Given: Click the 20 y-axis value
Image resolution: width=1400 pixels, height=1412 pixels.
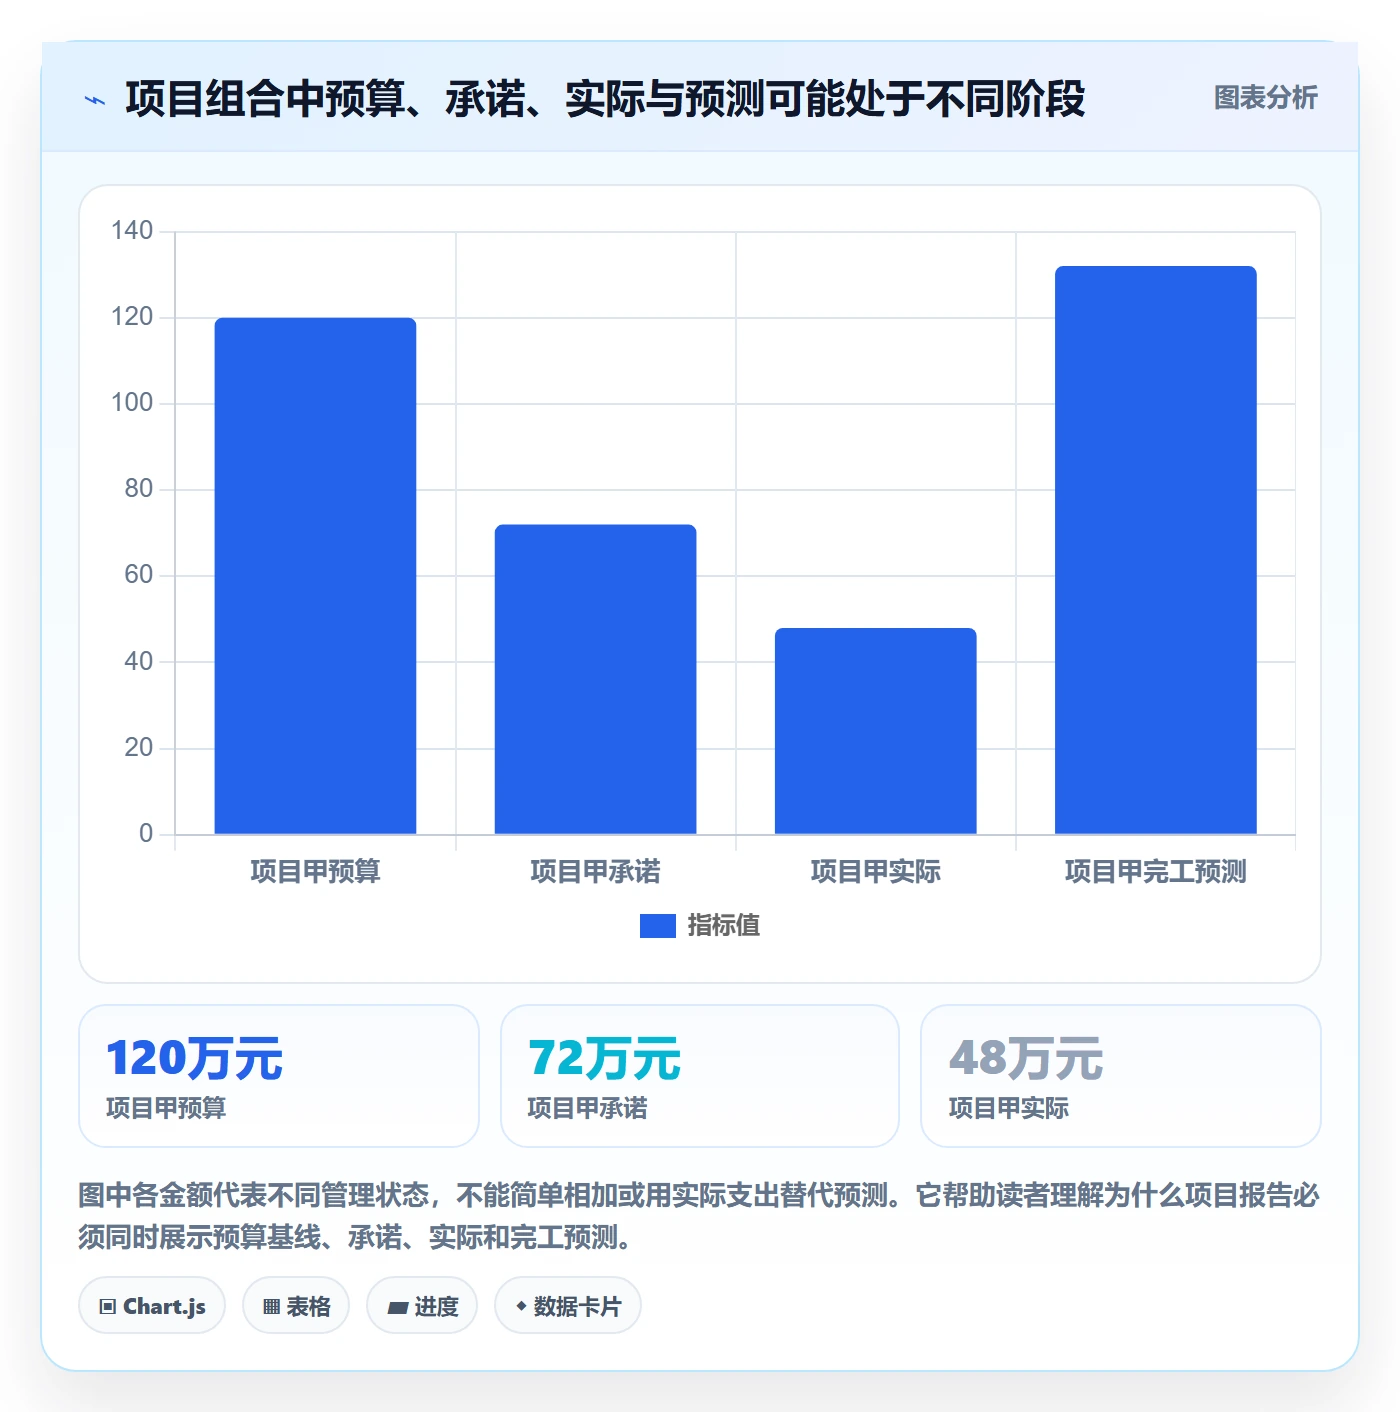Looking at the screenshot, I should (139, 748).
